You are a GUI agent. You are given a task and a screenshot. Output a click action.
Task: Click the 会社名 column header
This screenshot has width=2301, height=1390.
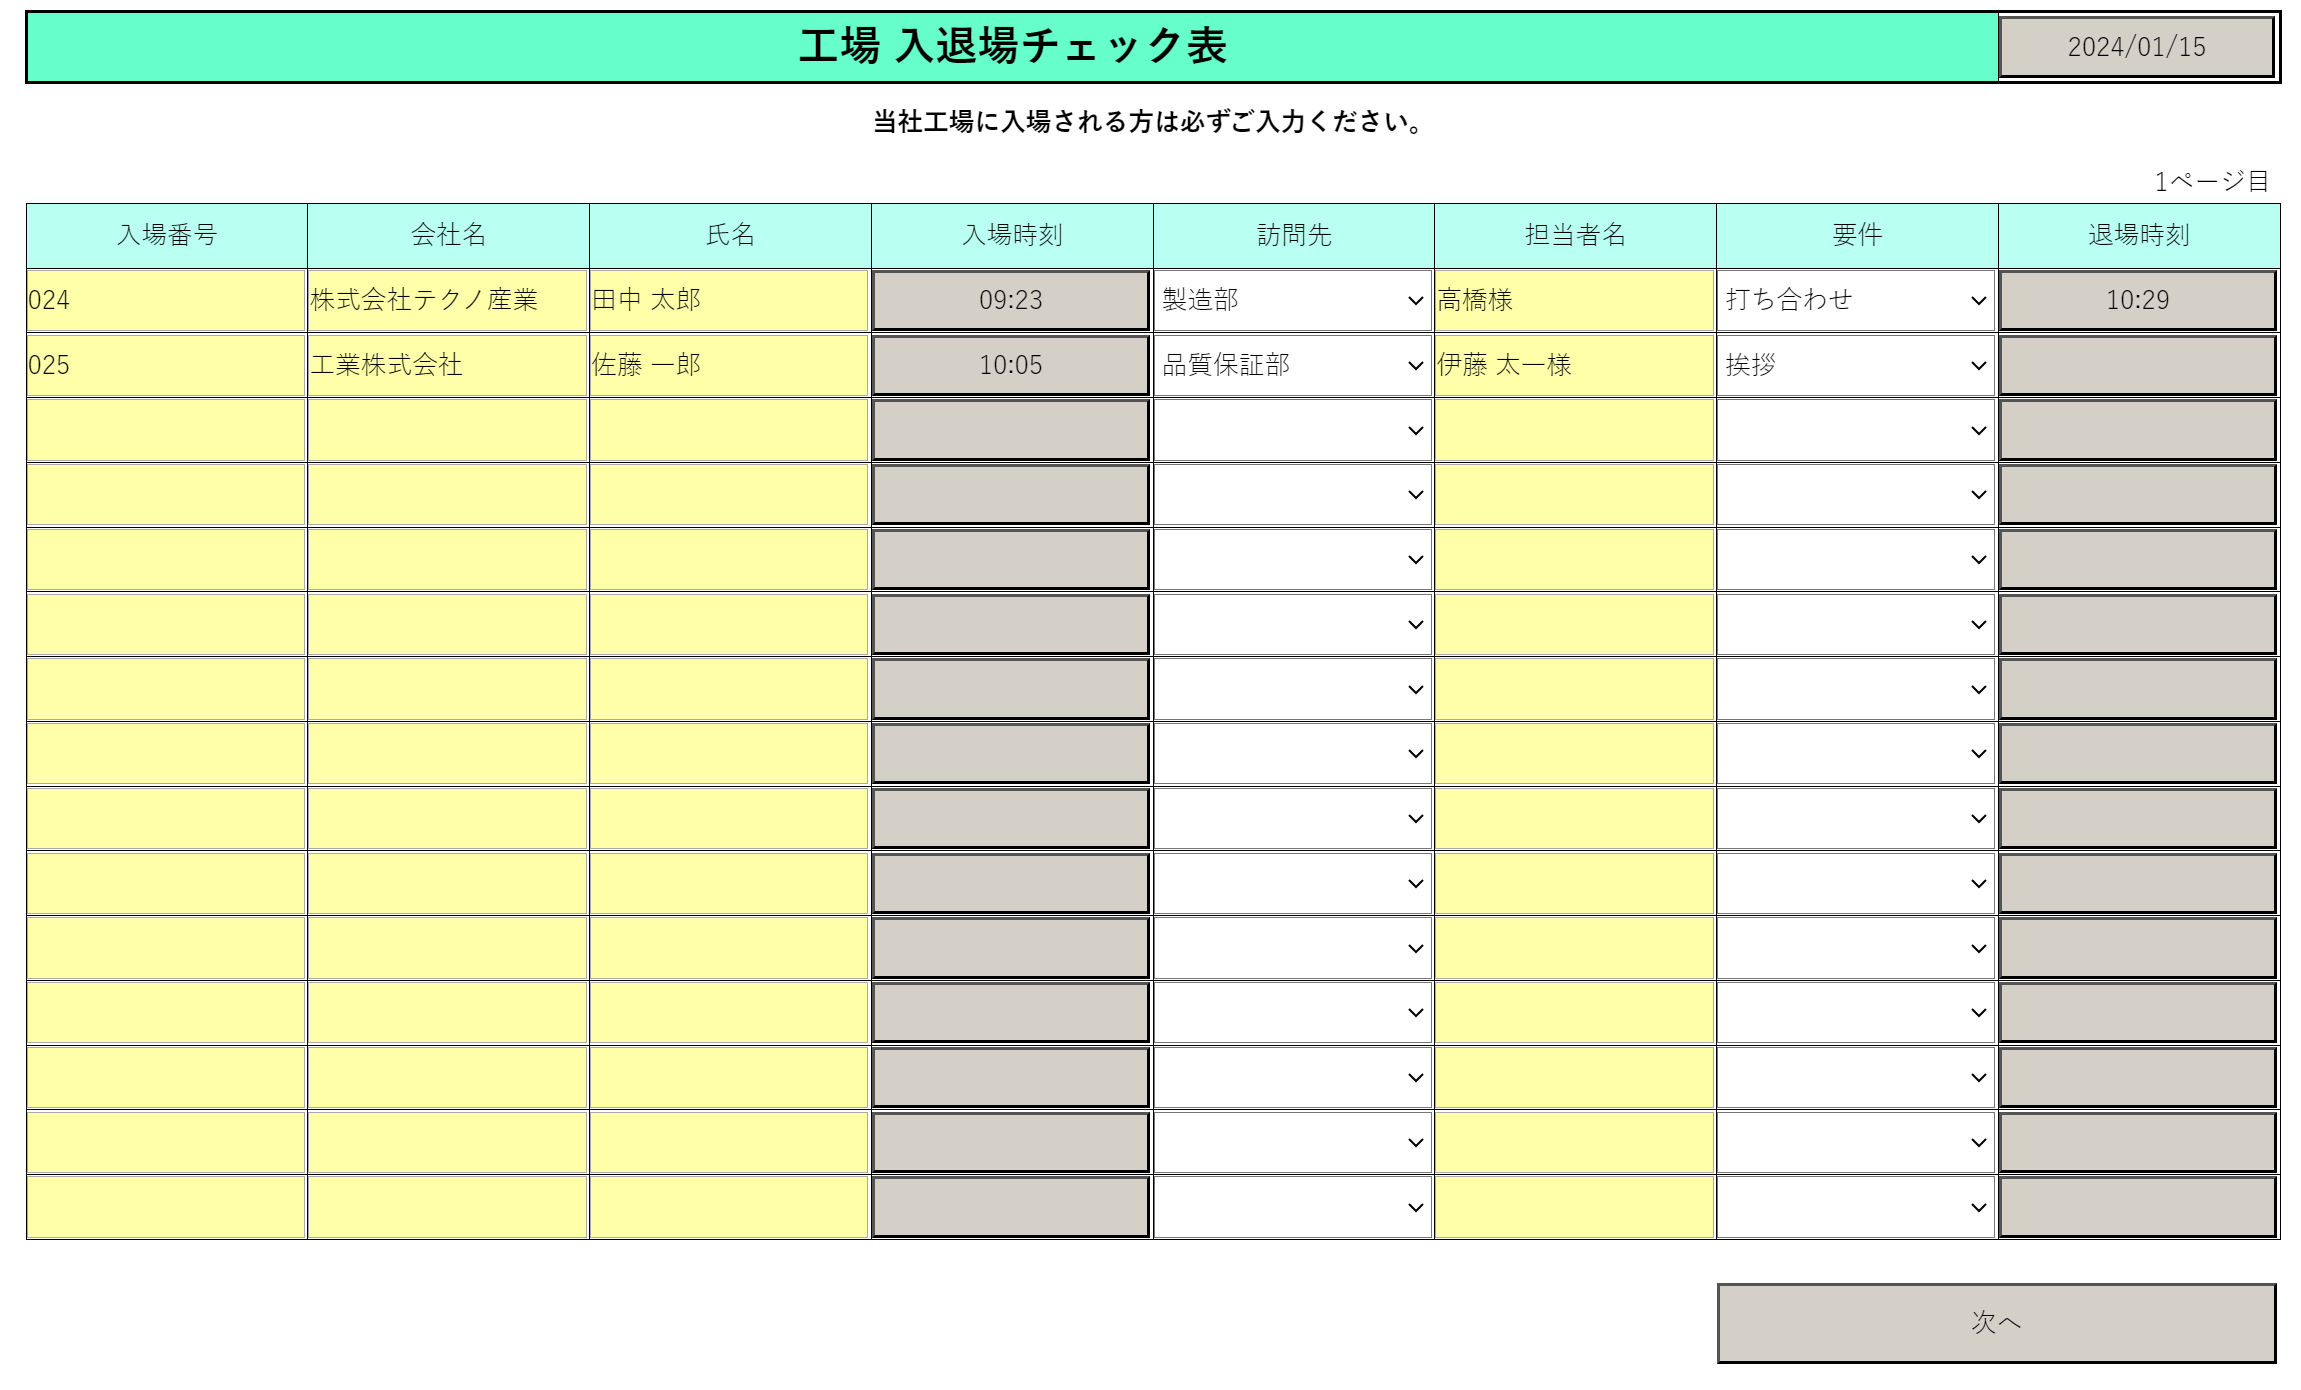[448, 235]
